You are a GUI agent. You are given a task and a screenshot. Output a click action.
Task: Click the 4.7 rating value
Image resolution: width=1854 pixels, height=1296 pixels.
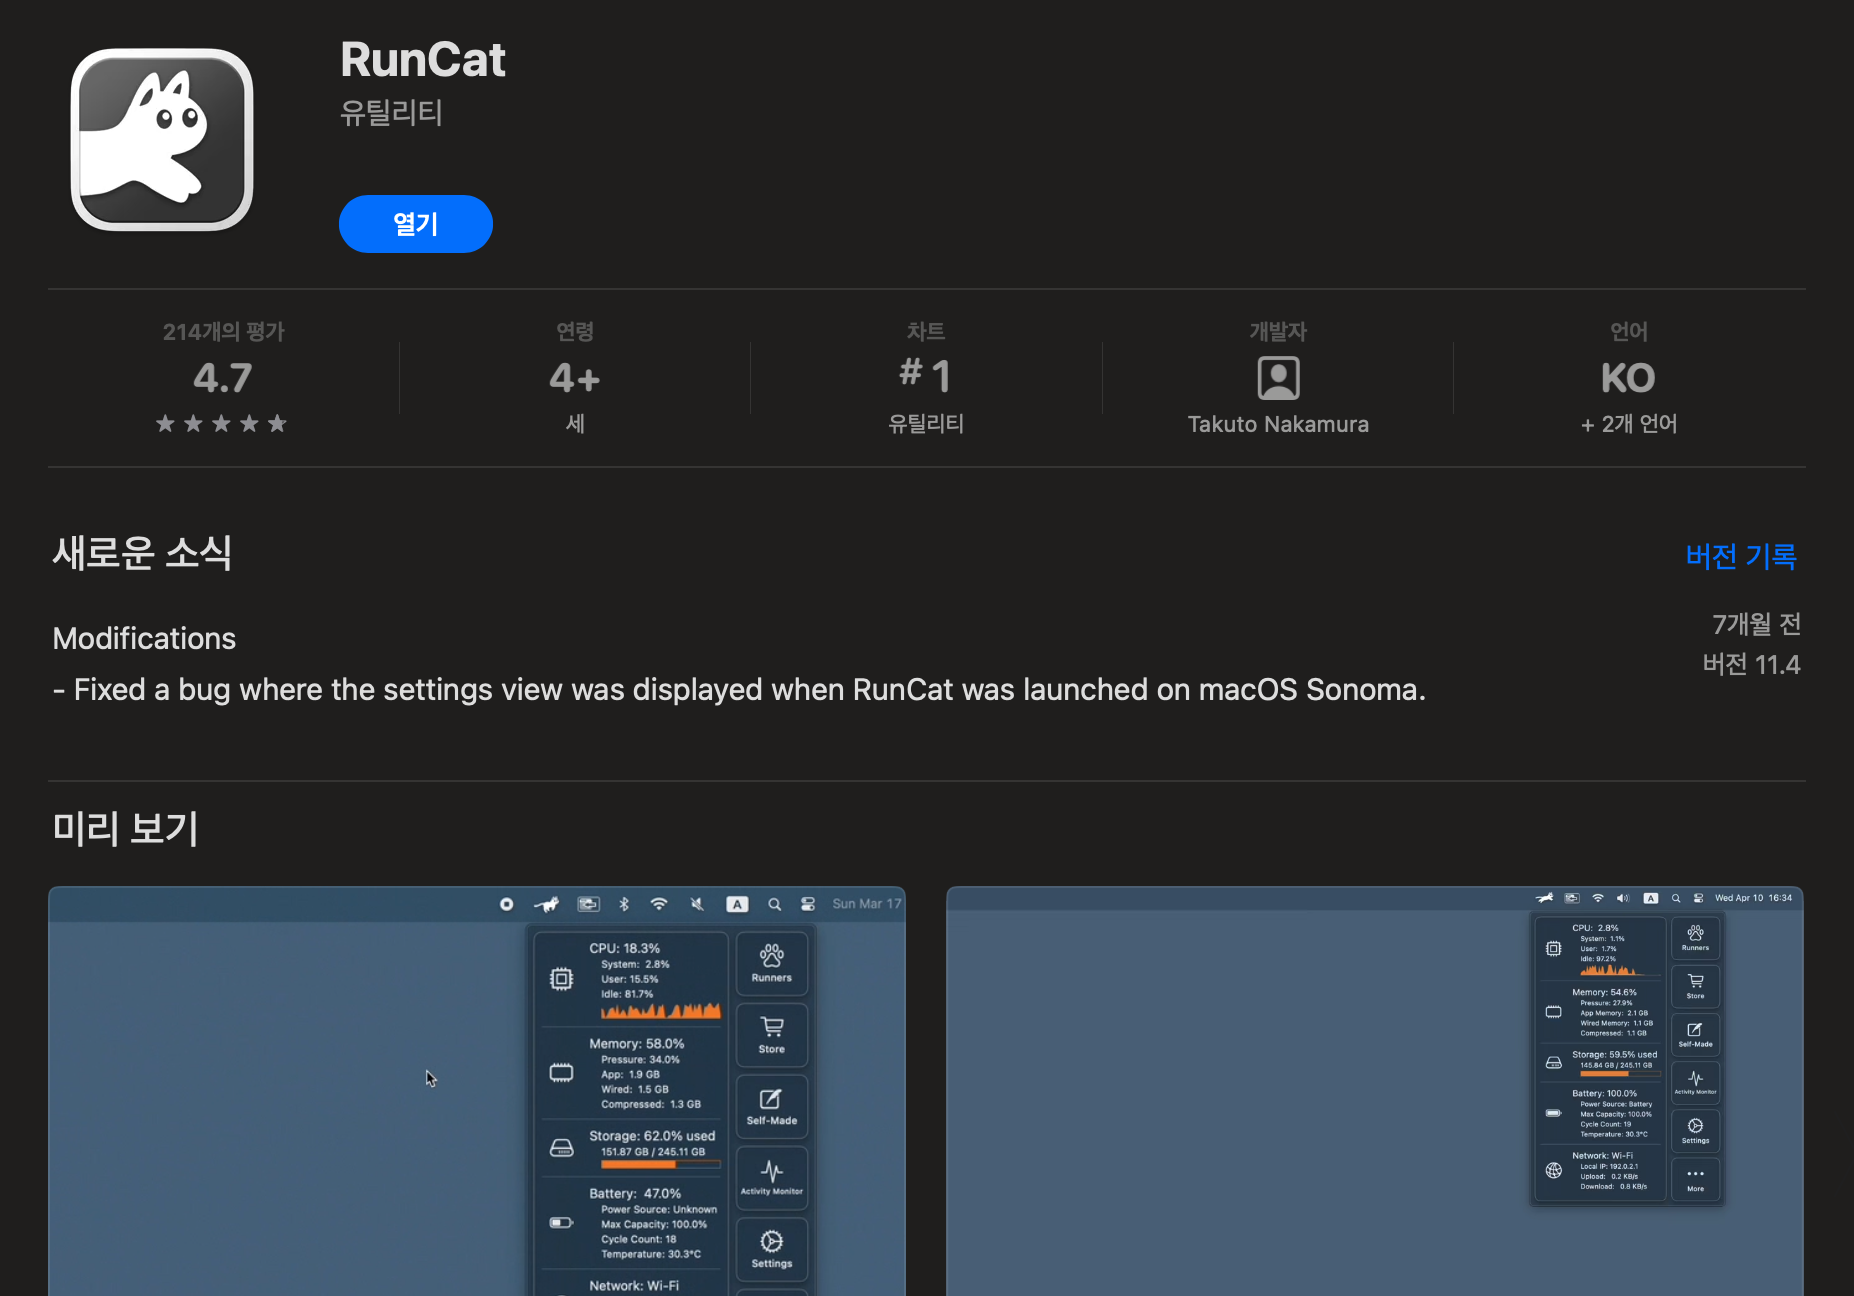(x=222, y=378)
